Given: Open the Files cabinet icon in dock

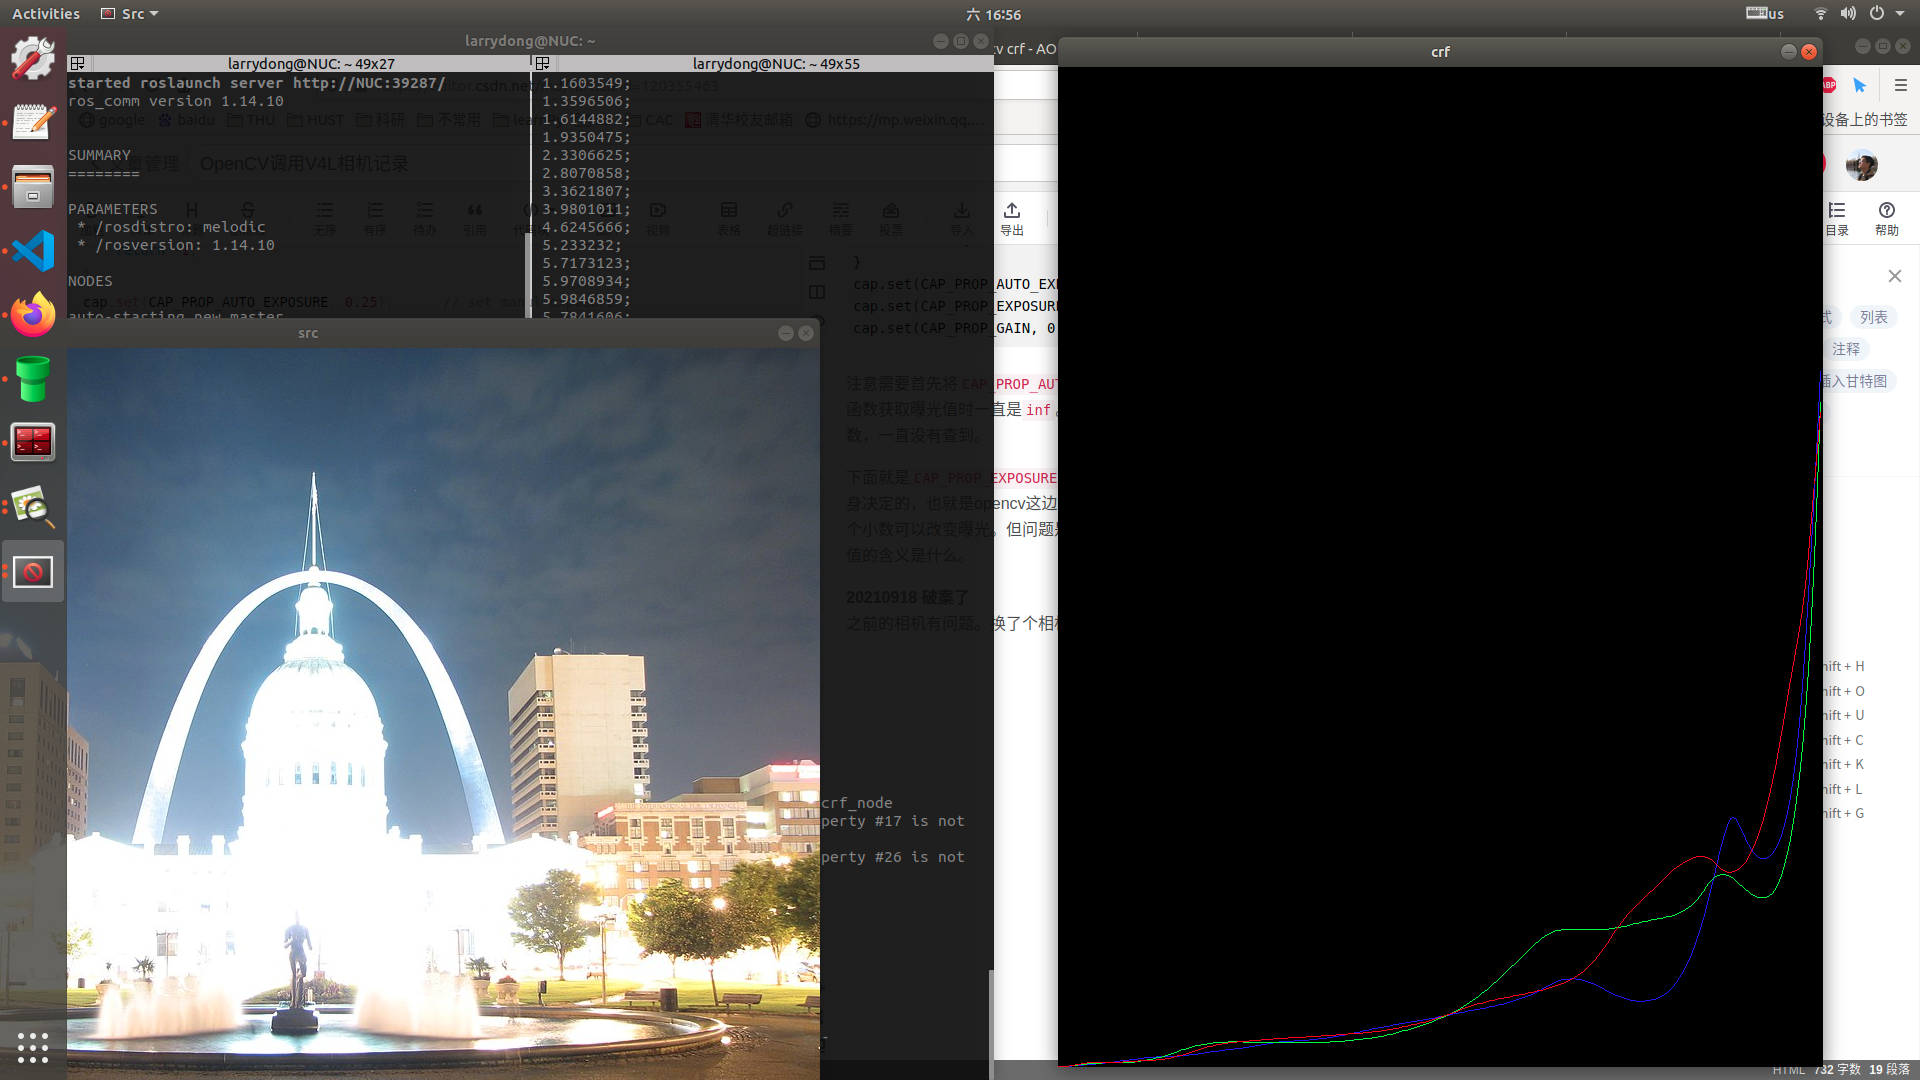Looking at the screenshot, I should (33, 186).
